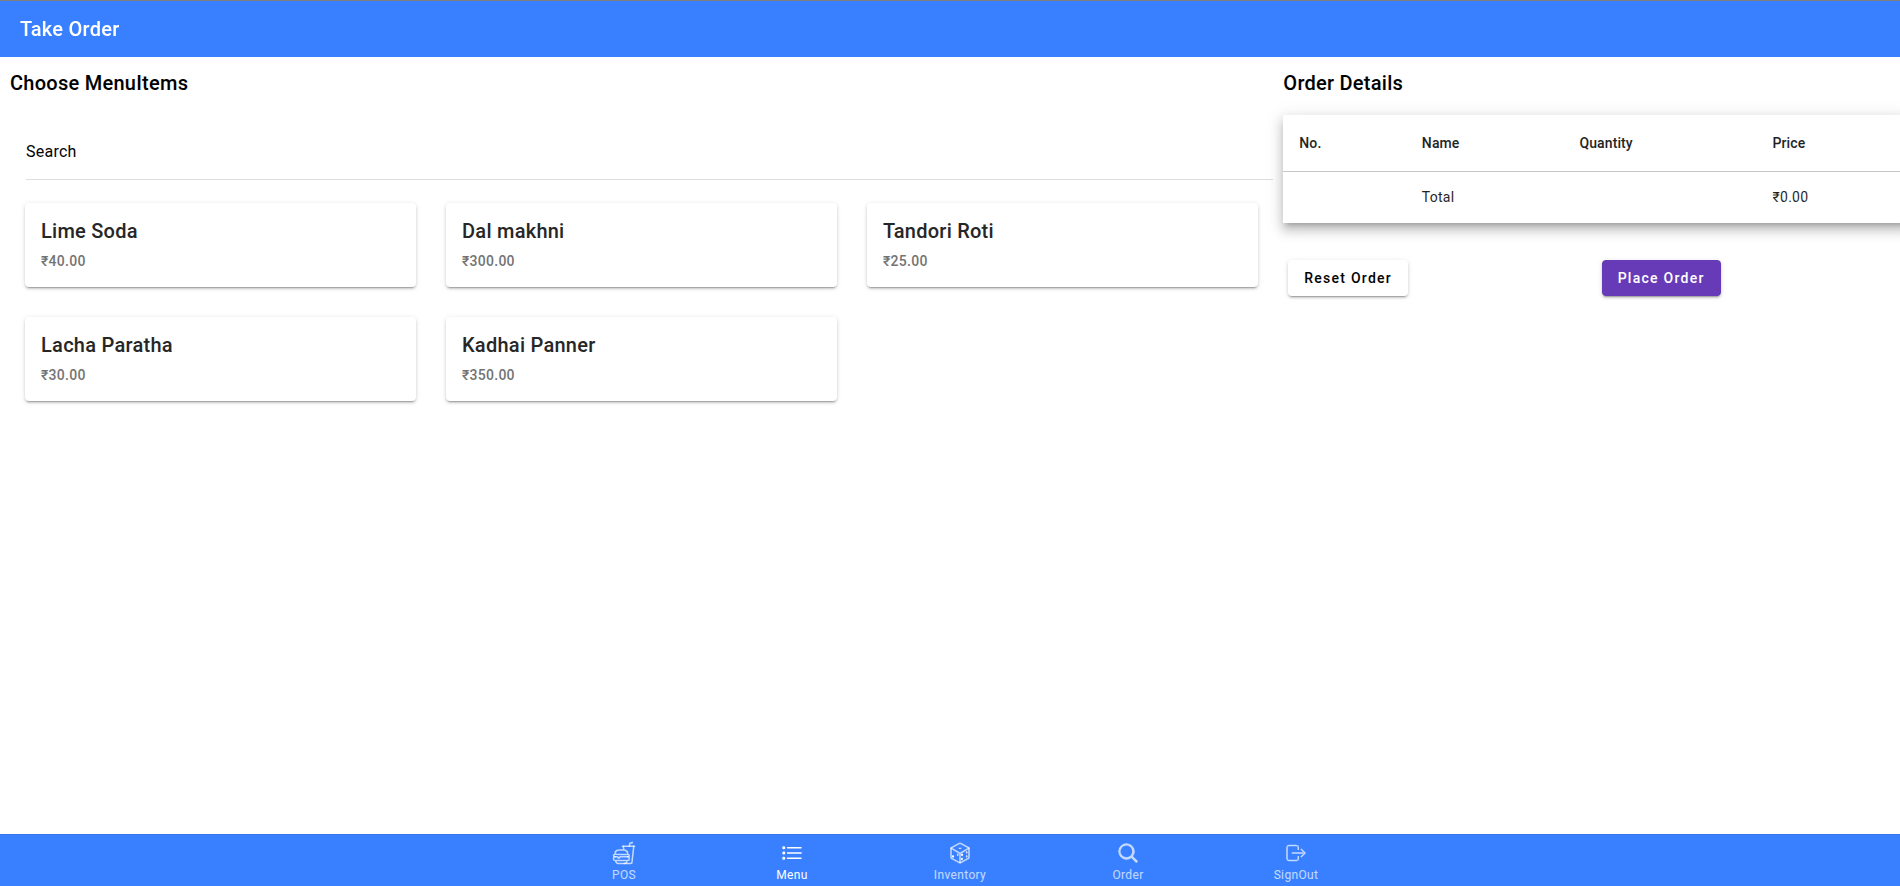
Task: Open the Inventory box icon
Action: (x=959, y=853)
